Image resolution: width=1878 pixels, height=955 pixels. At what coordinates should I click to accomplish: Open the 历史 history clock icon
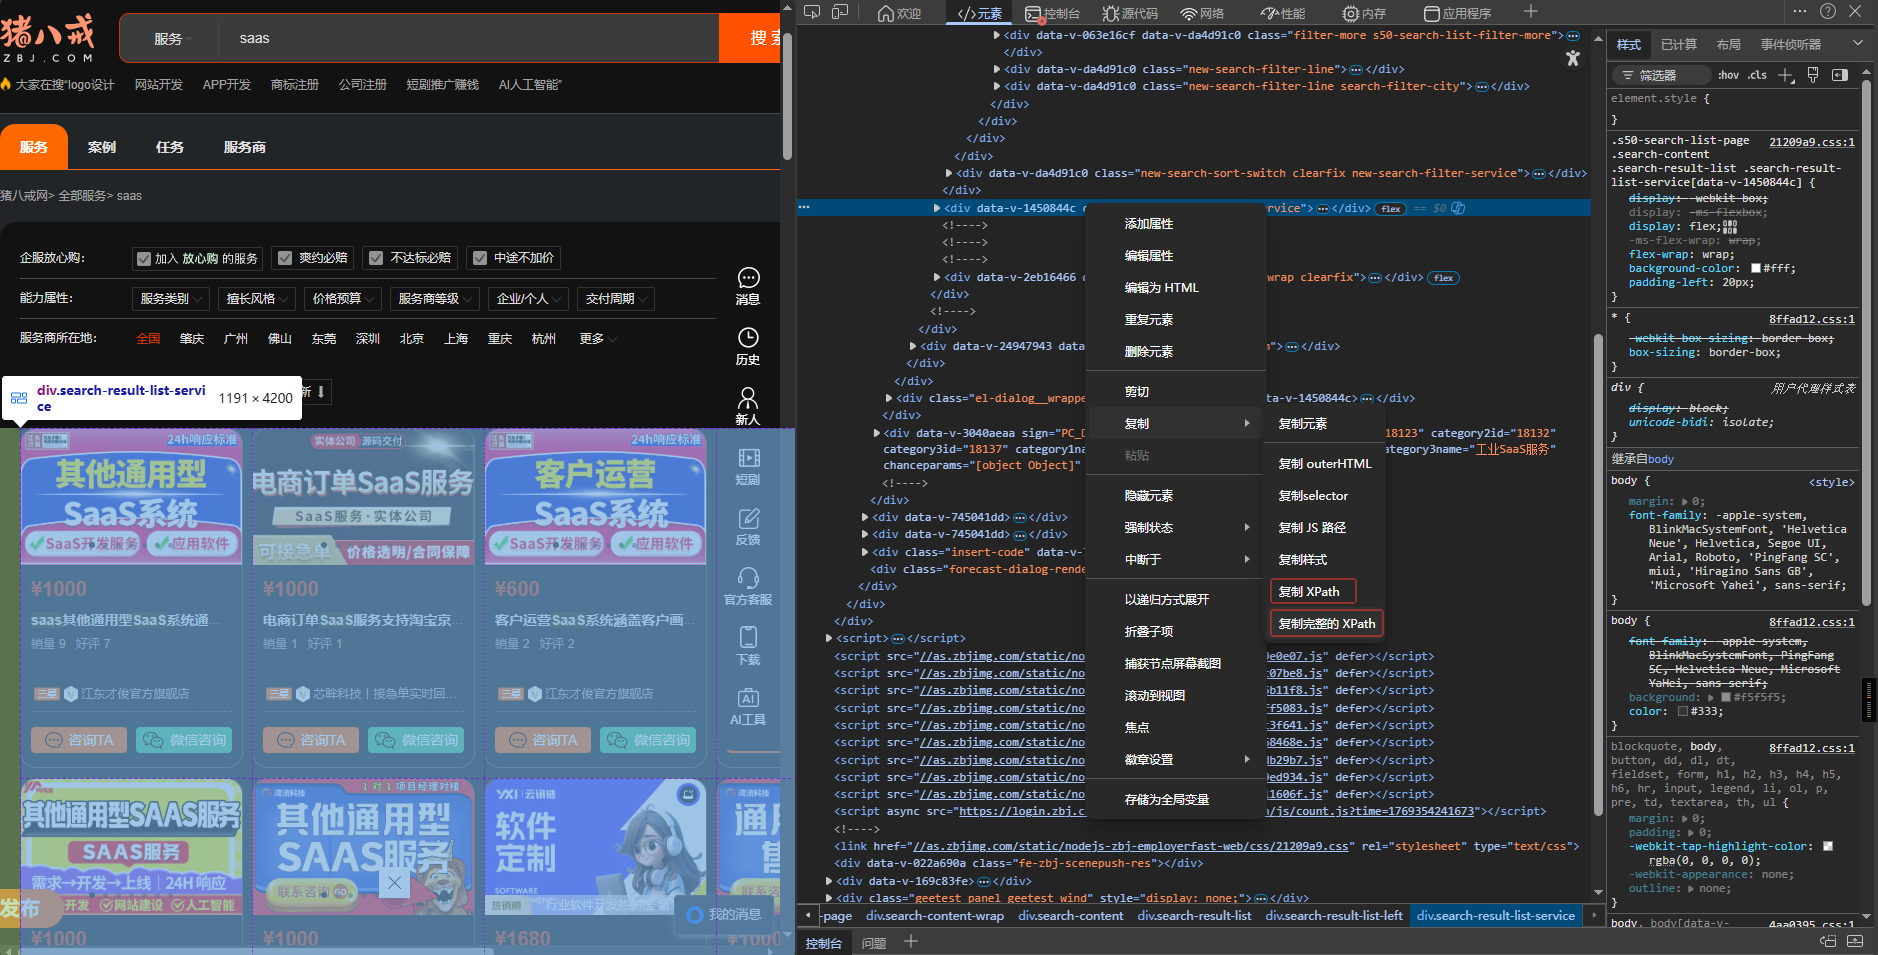pos(748,338)
